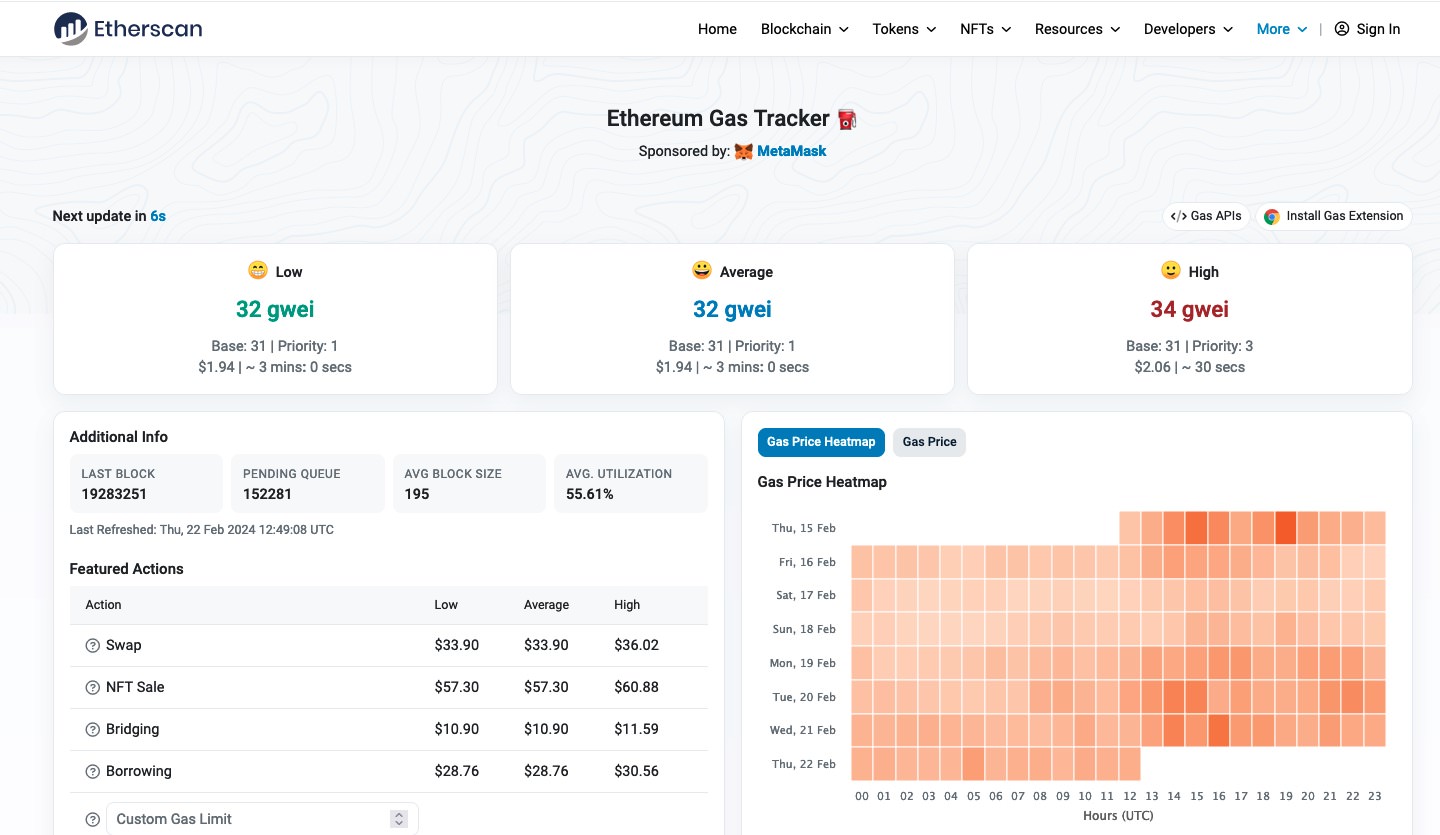Click the Swap low price $33.90
Viewport: 1440px width, 835px height.
coord(456,645)
